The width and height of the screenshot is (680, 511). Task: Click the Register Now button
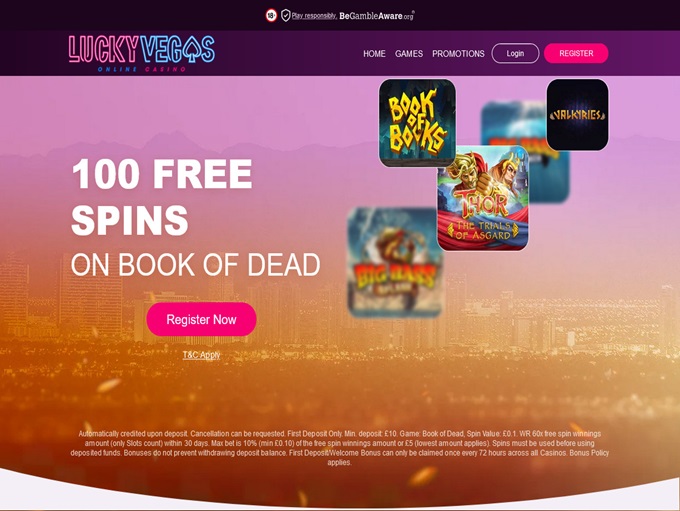pos(201,319)
